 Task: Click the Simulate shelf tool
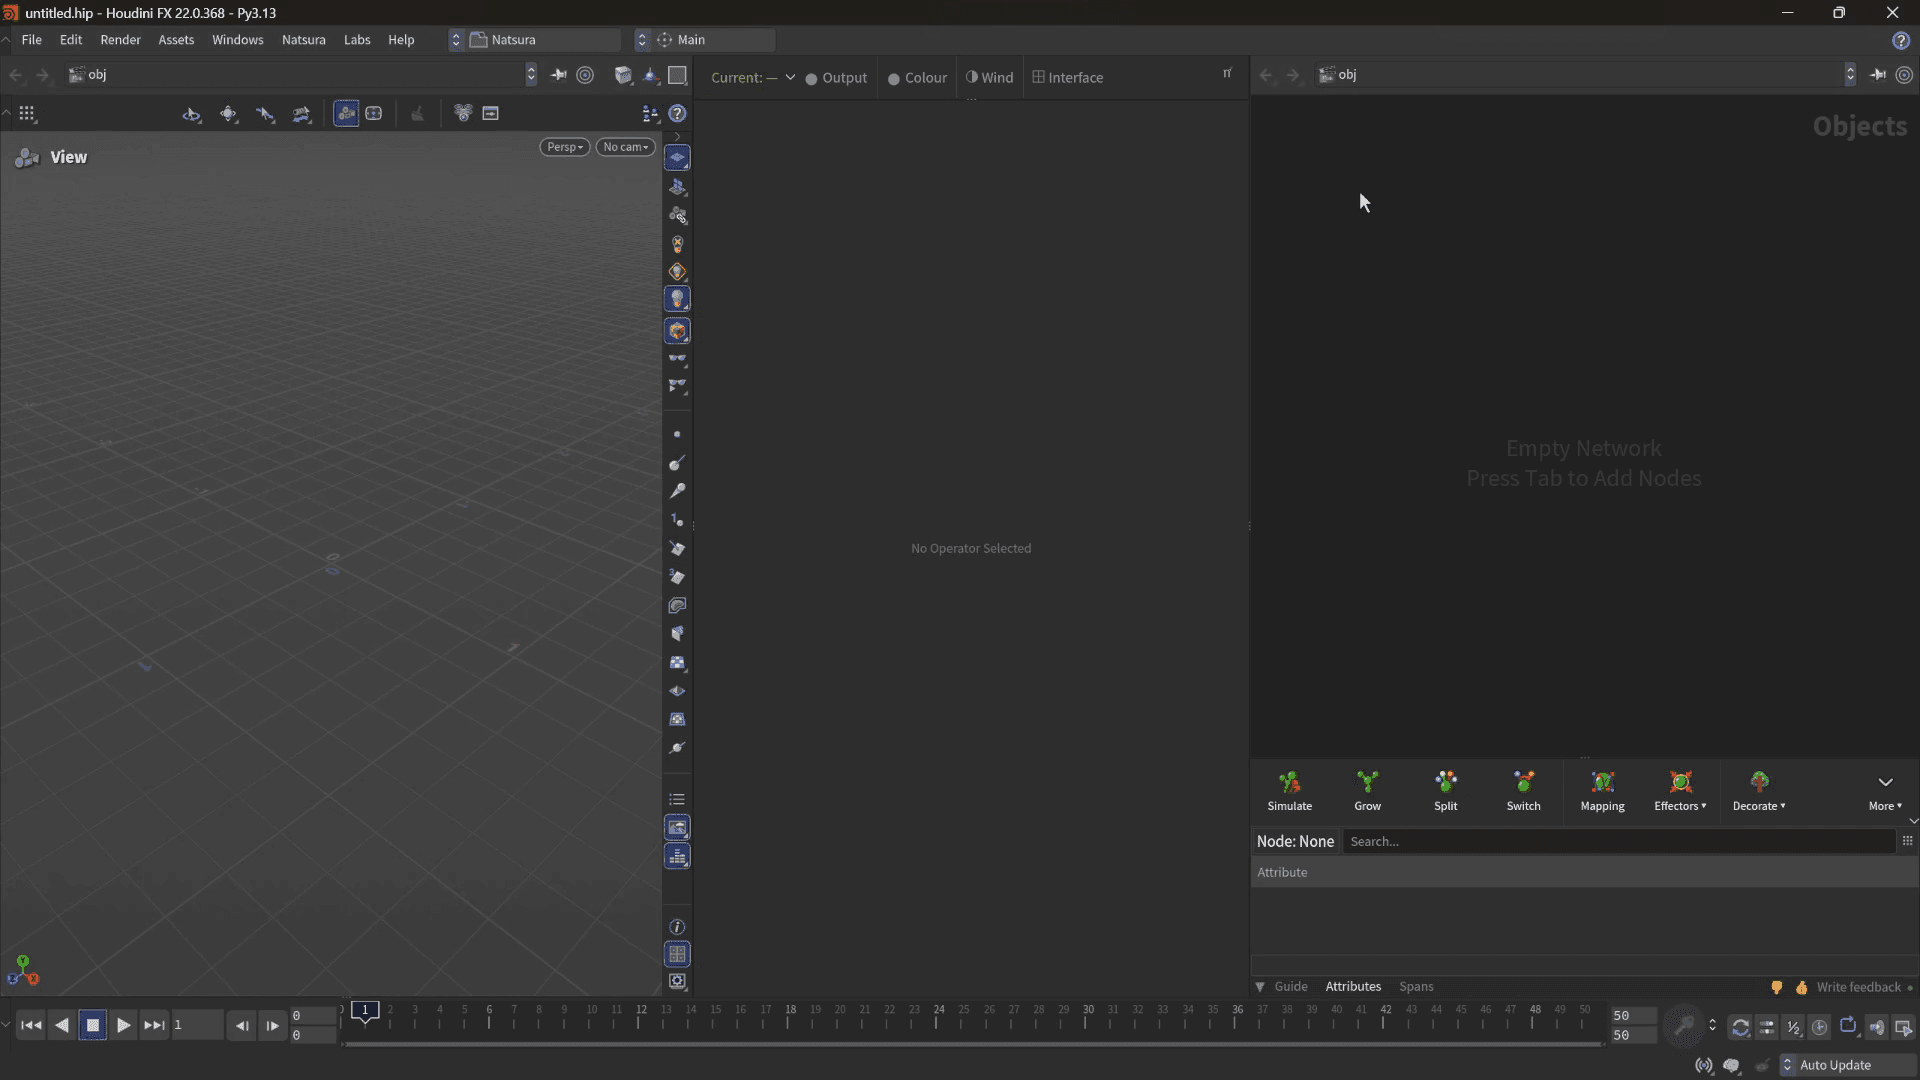tap(1289, 790)
